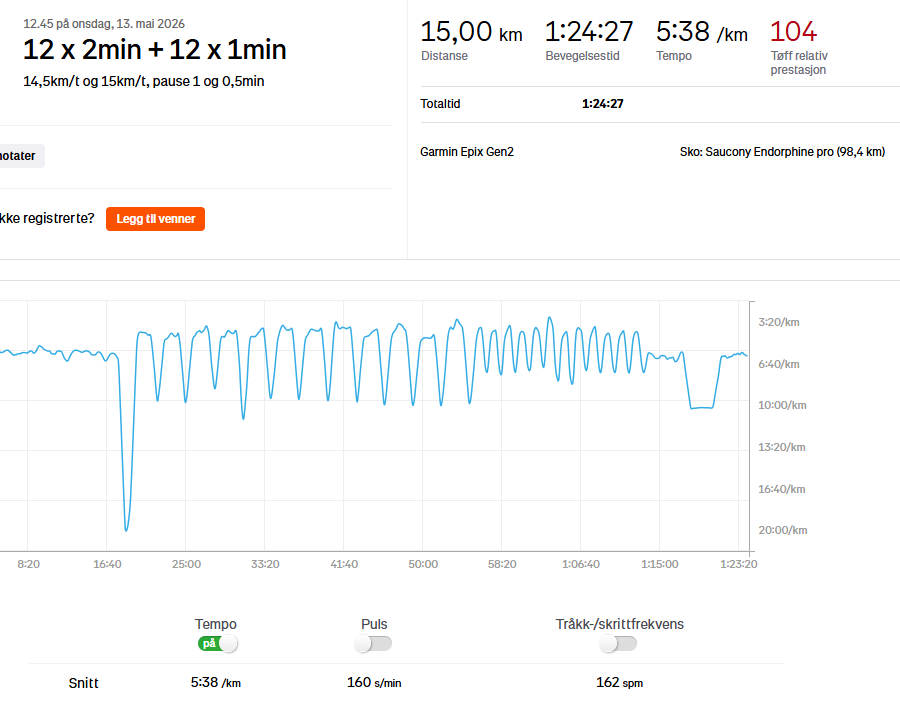This screenshot has height=702, width=900.
Task: Turn off the Tempo chart toggle
Action: (218, 643)
